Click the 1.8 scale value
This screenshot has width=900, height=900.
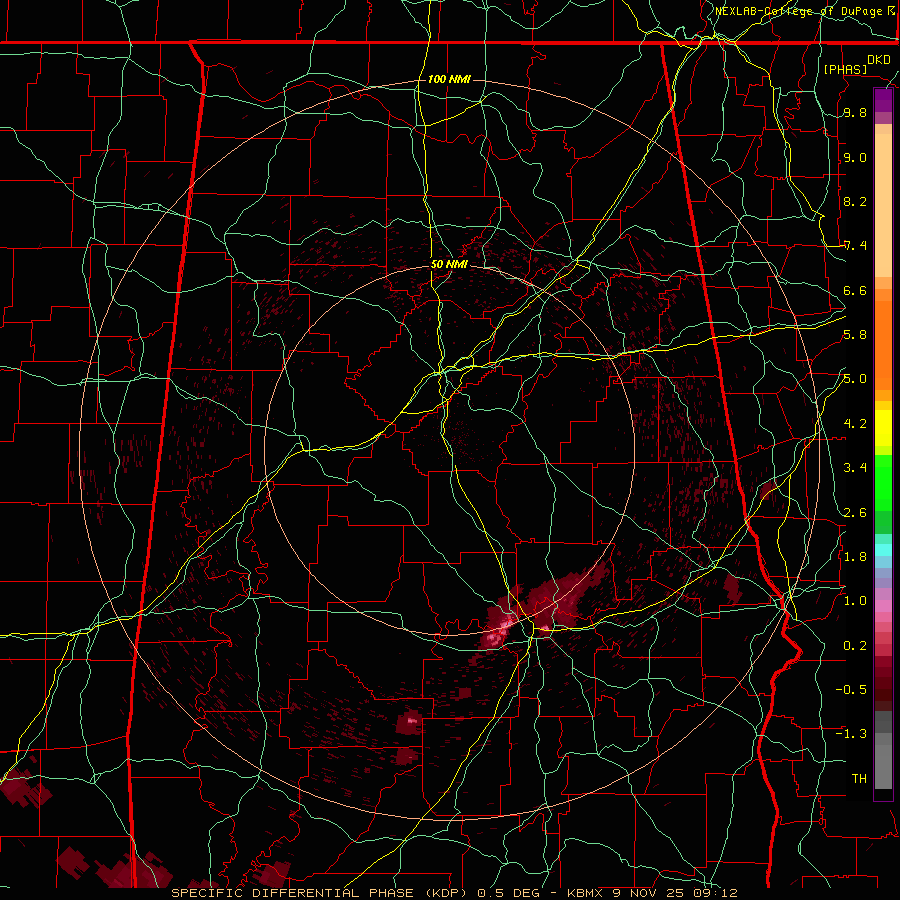[x=855, y=556]
